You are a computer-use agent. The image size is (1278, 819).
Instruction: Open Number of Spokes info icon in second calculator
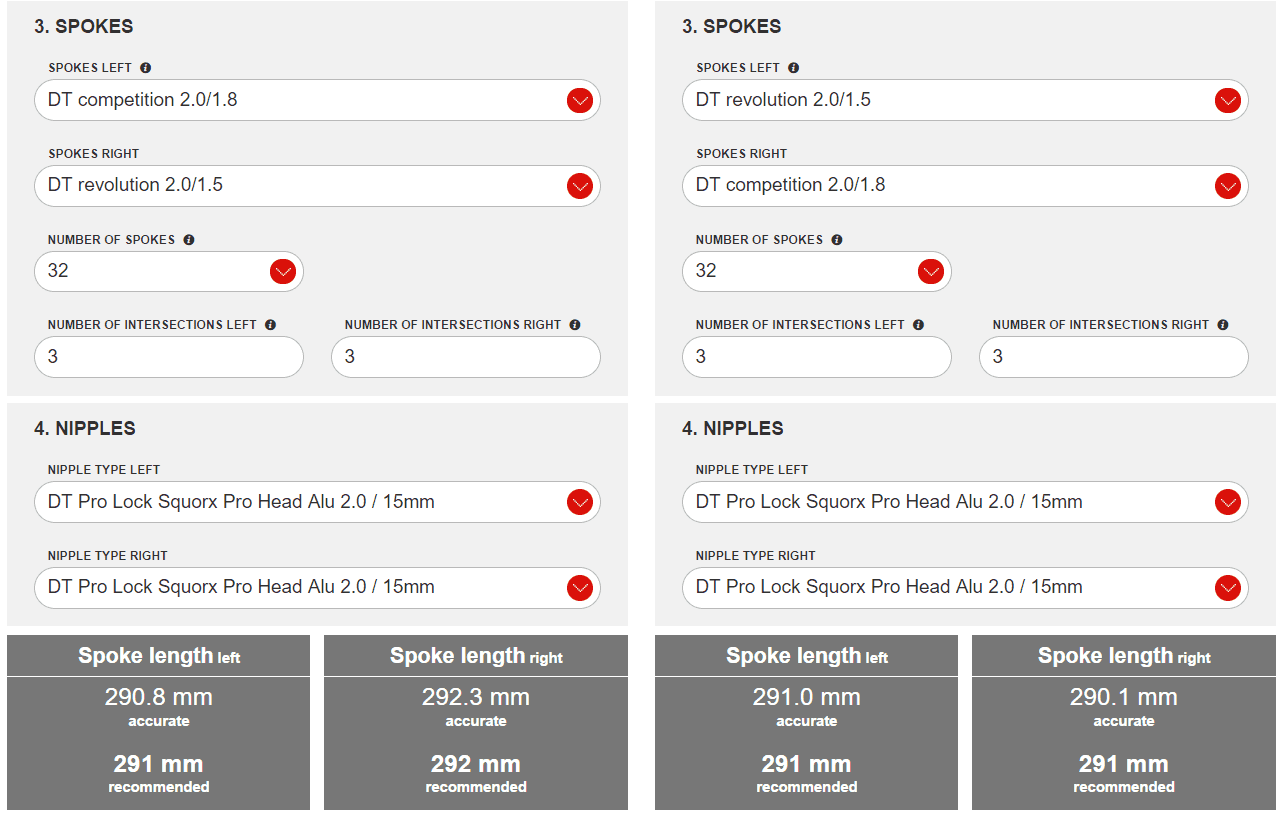click(837, 240)
